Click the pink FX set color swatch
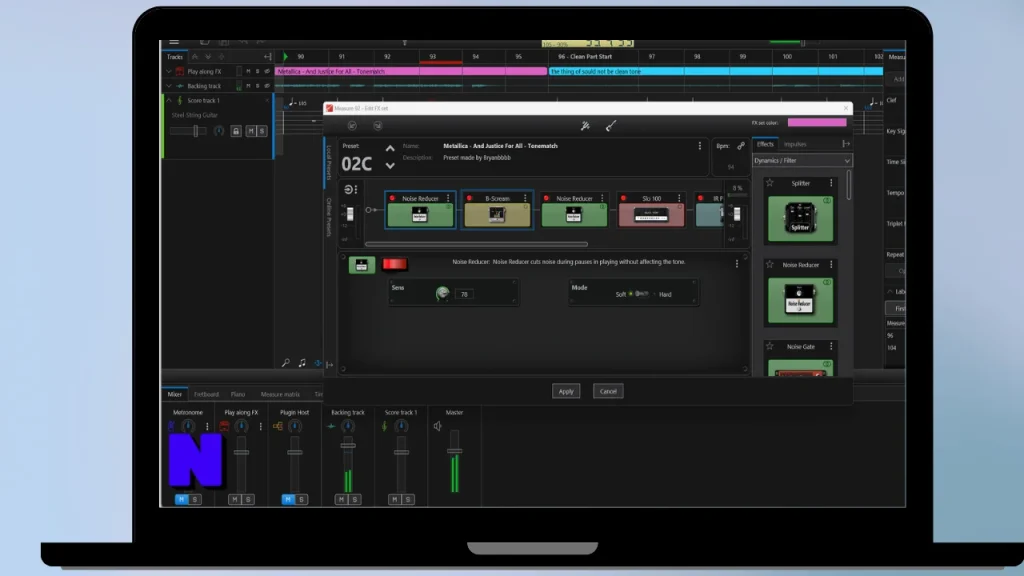1024x576 pixels. click(x=817, y=122)
